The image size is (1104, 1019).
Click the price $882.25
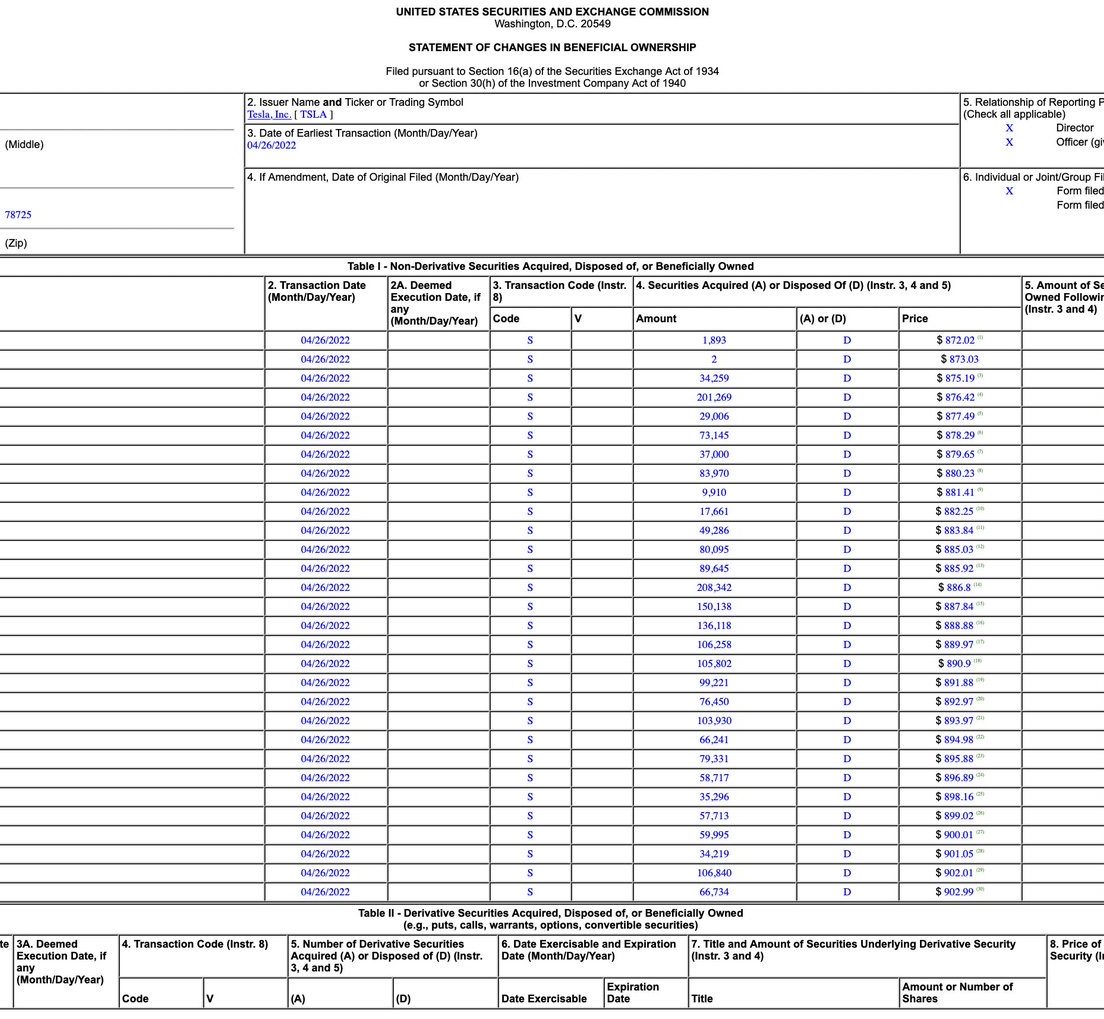(x=955, y=511)
